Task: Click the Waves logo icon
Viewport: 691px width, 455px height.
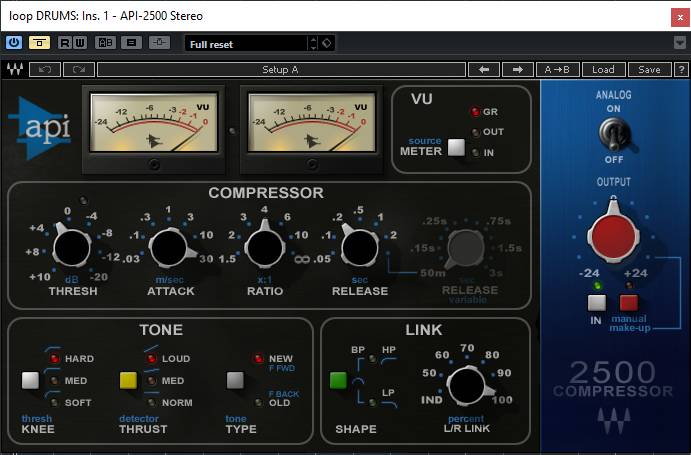Action: (15, 70)
